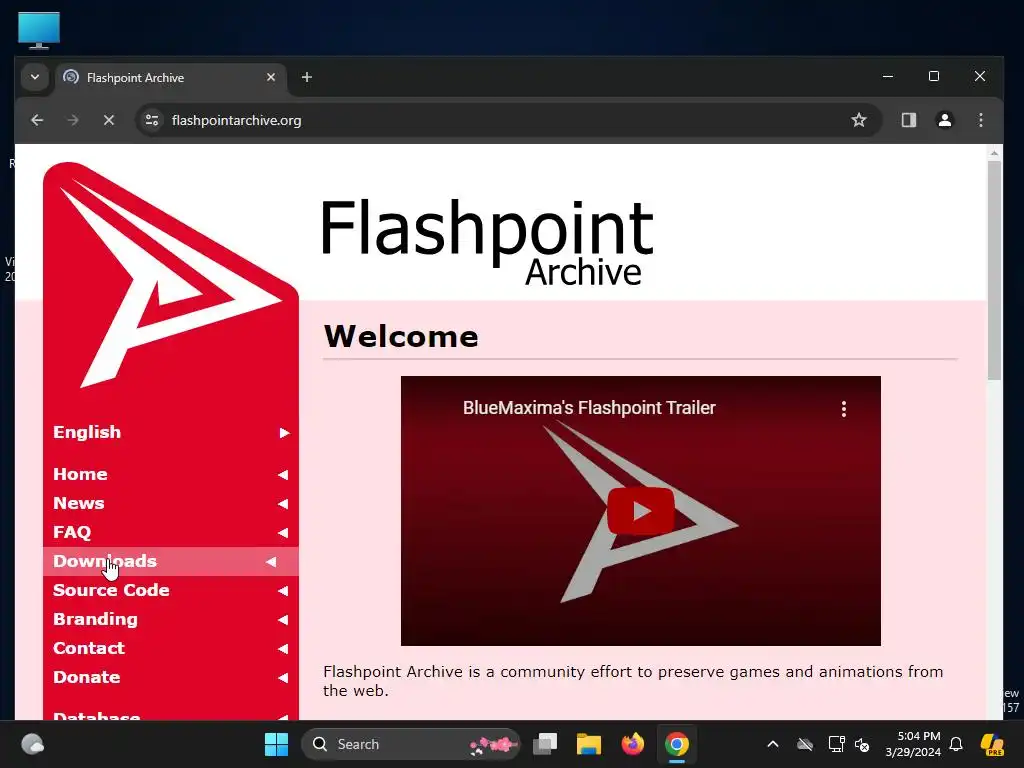Select the Flashpoint Archive tab
The height and width of the screenshot is (768, 1024).
[x=171, y=78]
